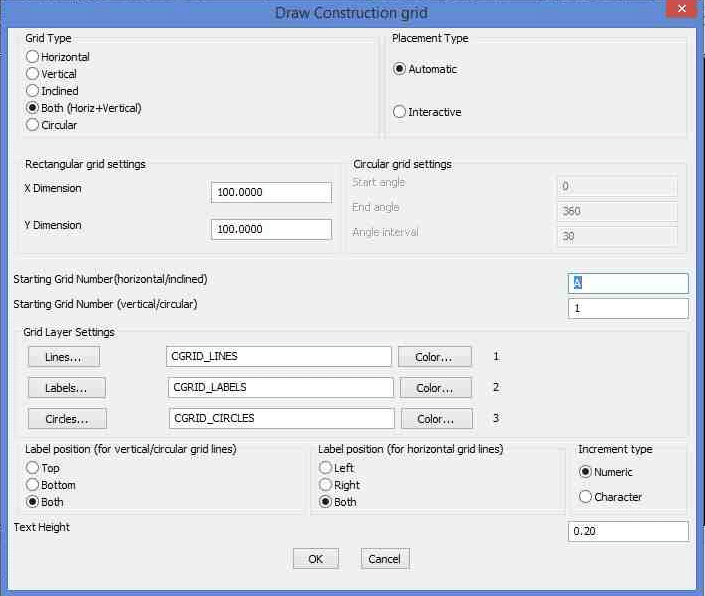
Task: Select the Horizontal grid type
Action: [33, 57]
